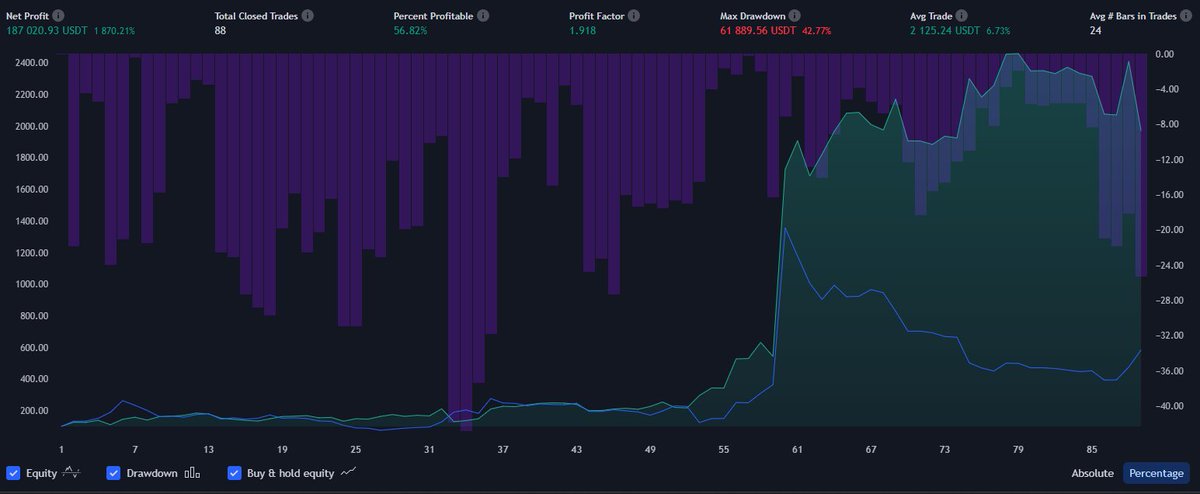Click the 2400.00 left axis label
Viewport: 1200px width, 494px height.
point(31,62)
